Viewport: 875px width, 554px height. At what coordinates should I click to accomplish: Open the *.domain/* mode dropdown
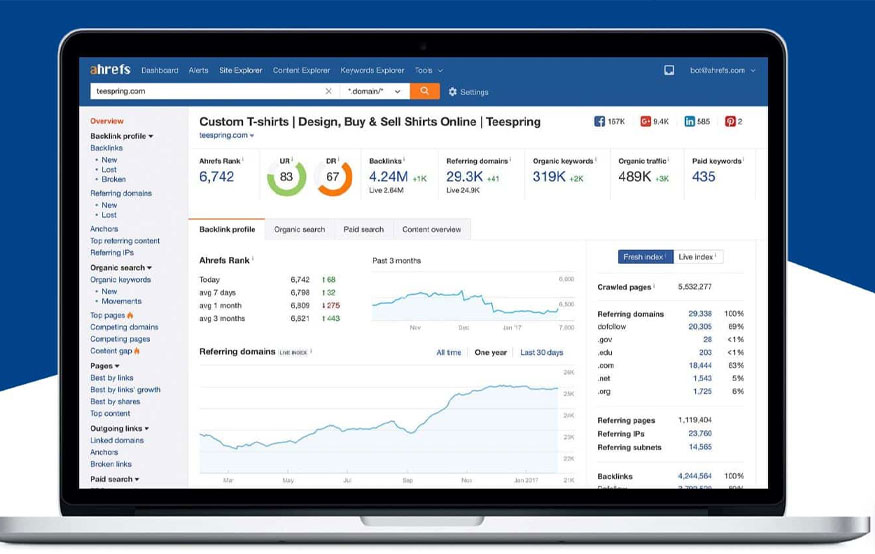(x=374, y=91)
